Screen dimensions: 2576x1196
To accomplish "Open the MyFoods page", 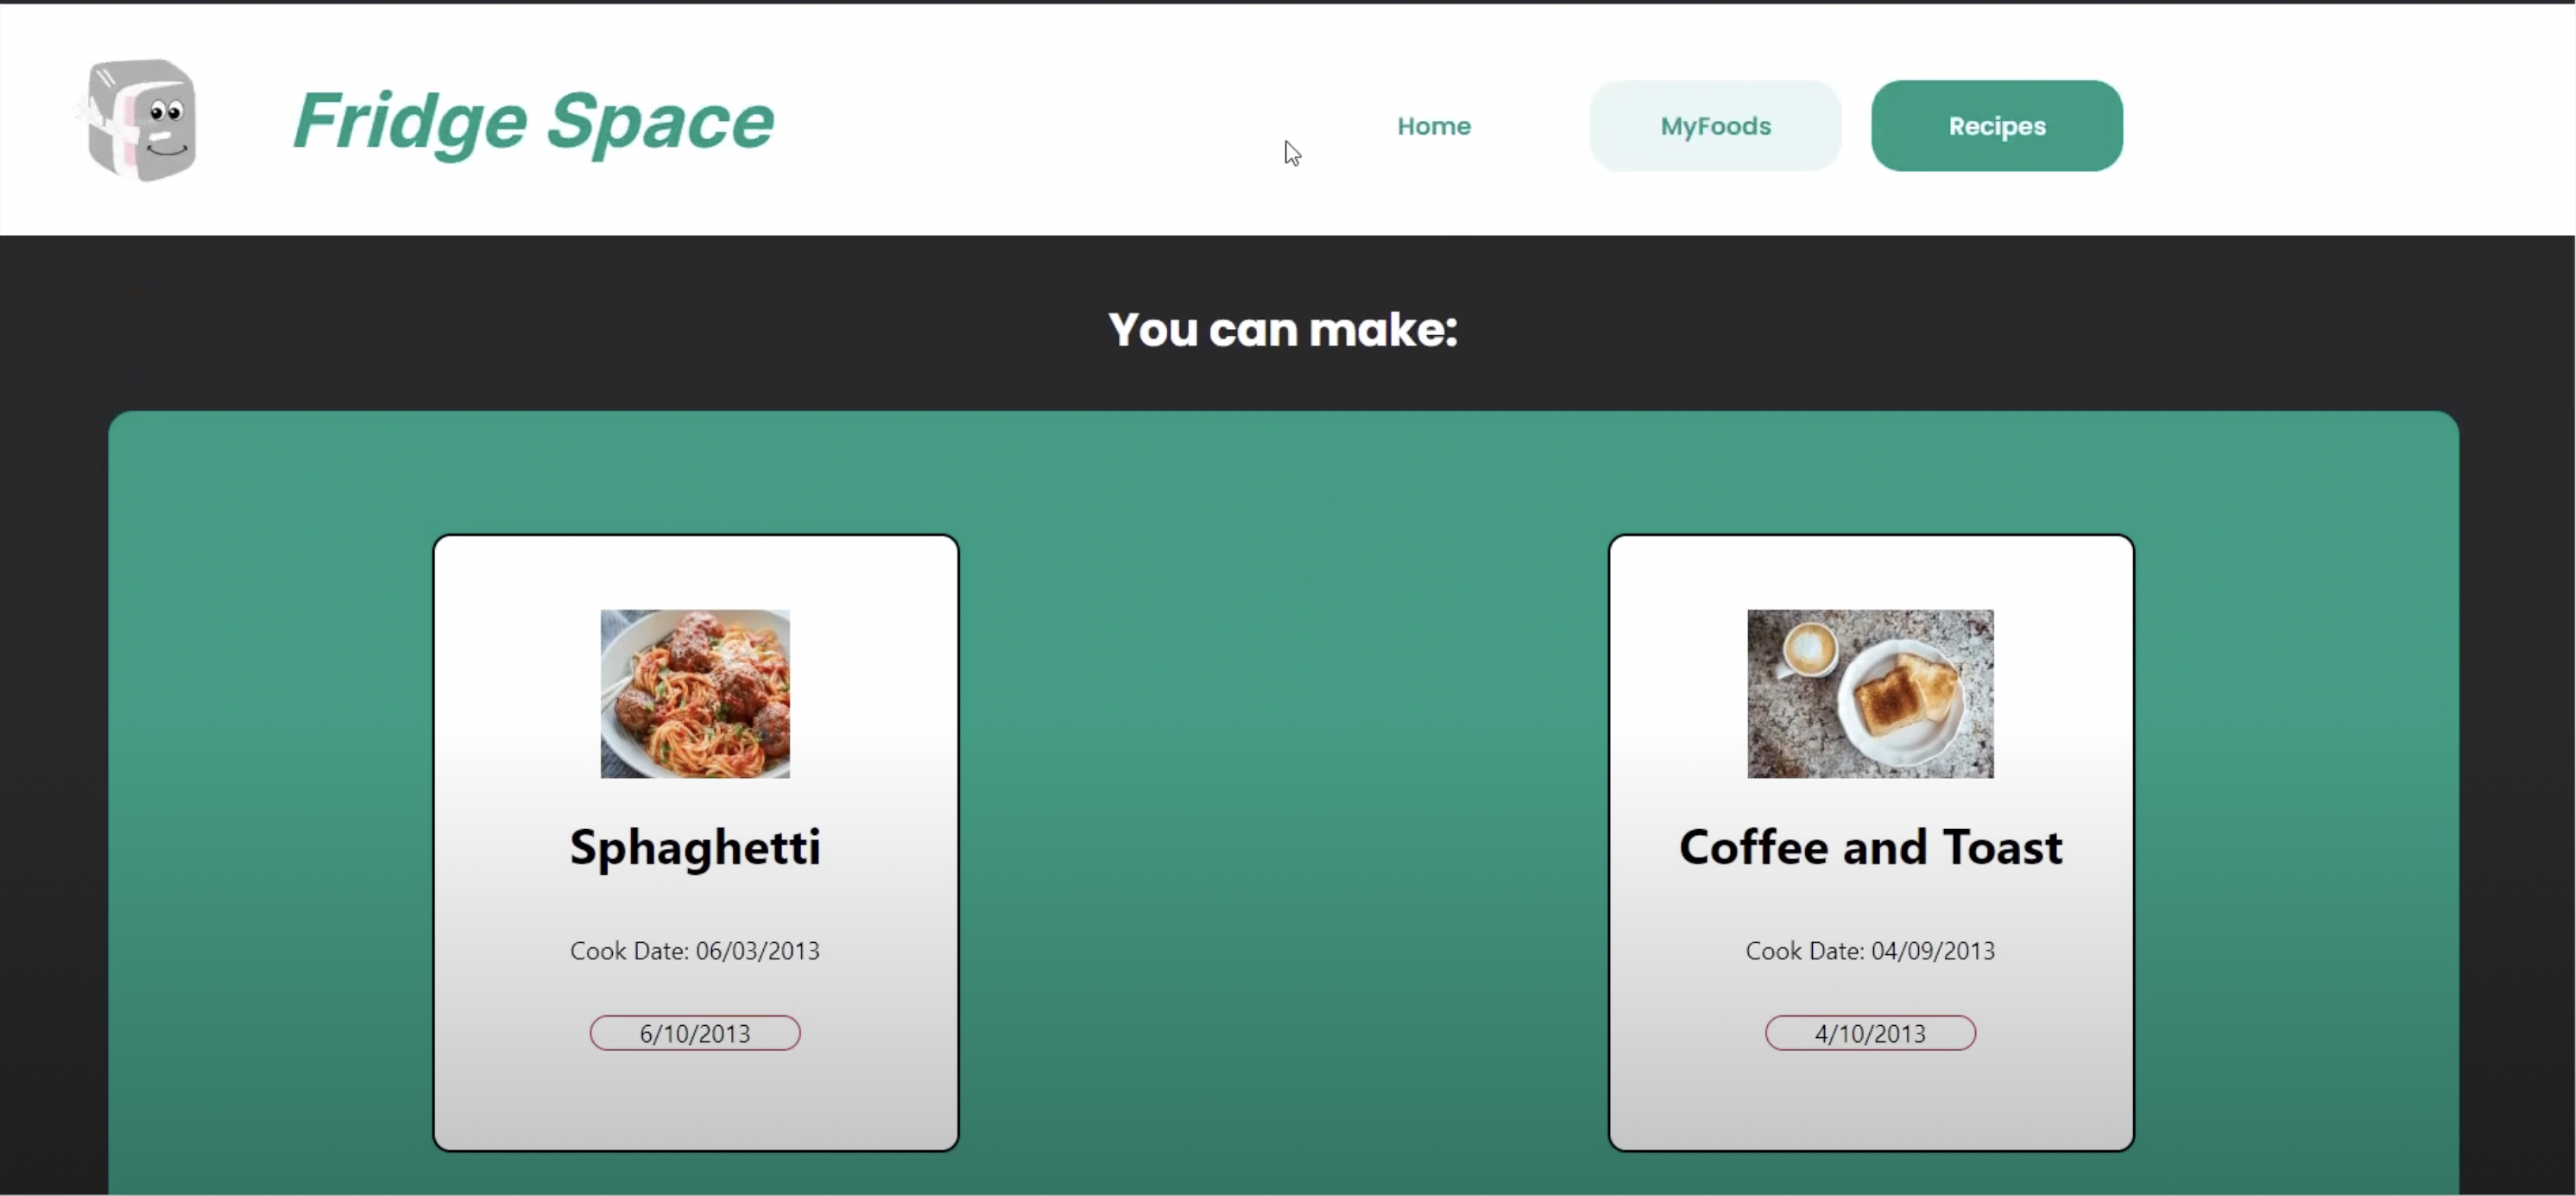I will tap(1715, 126).
